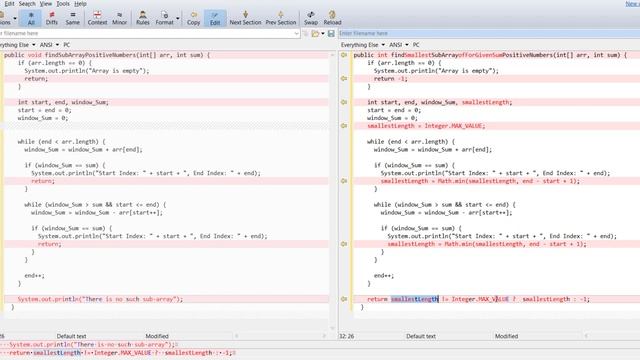The image size is (640, 360).
Task: Click left pane horizontal scrollbar right arrow
Action: coord(324,336)
